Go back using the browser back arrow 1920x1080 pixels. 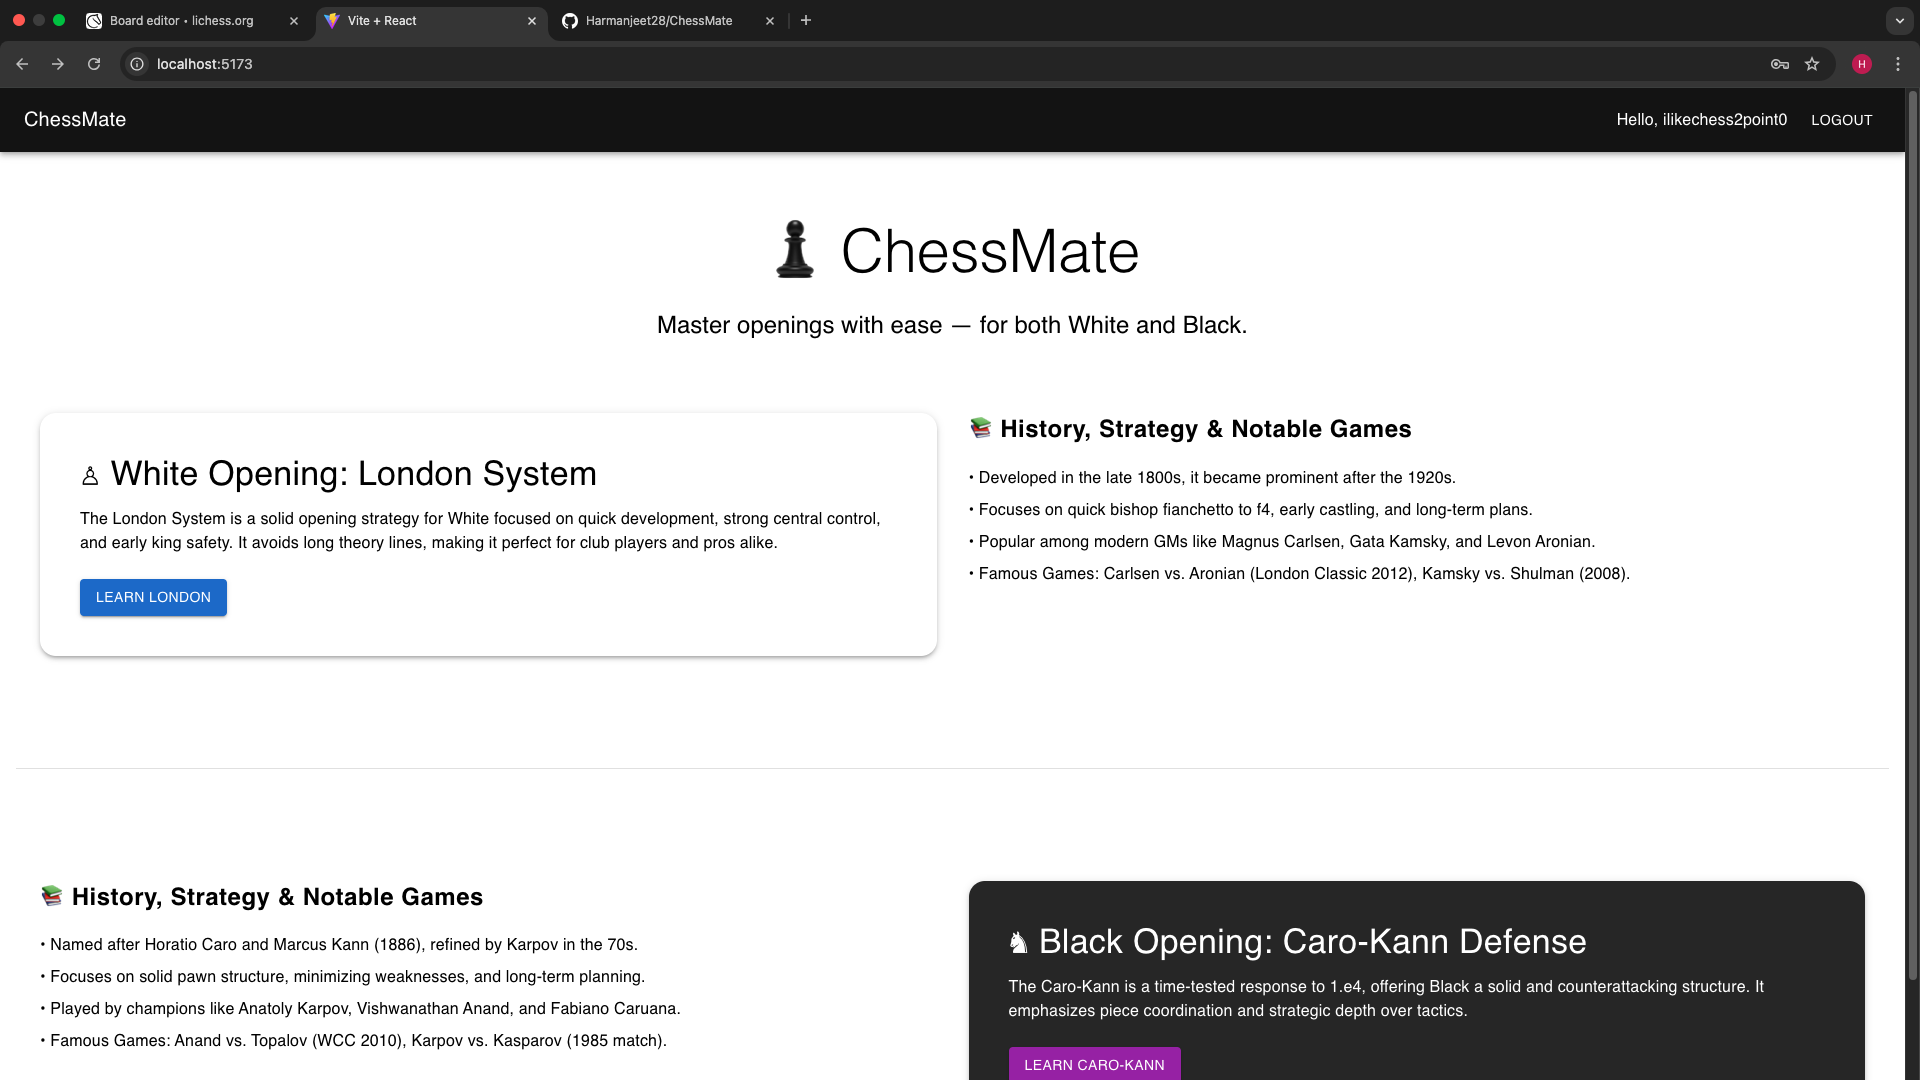click(x=22, y=64)
